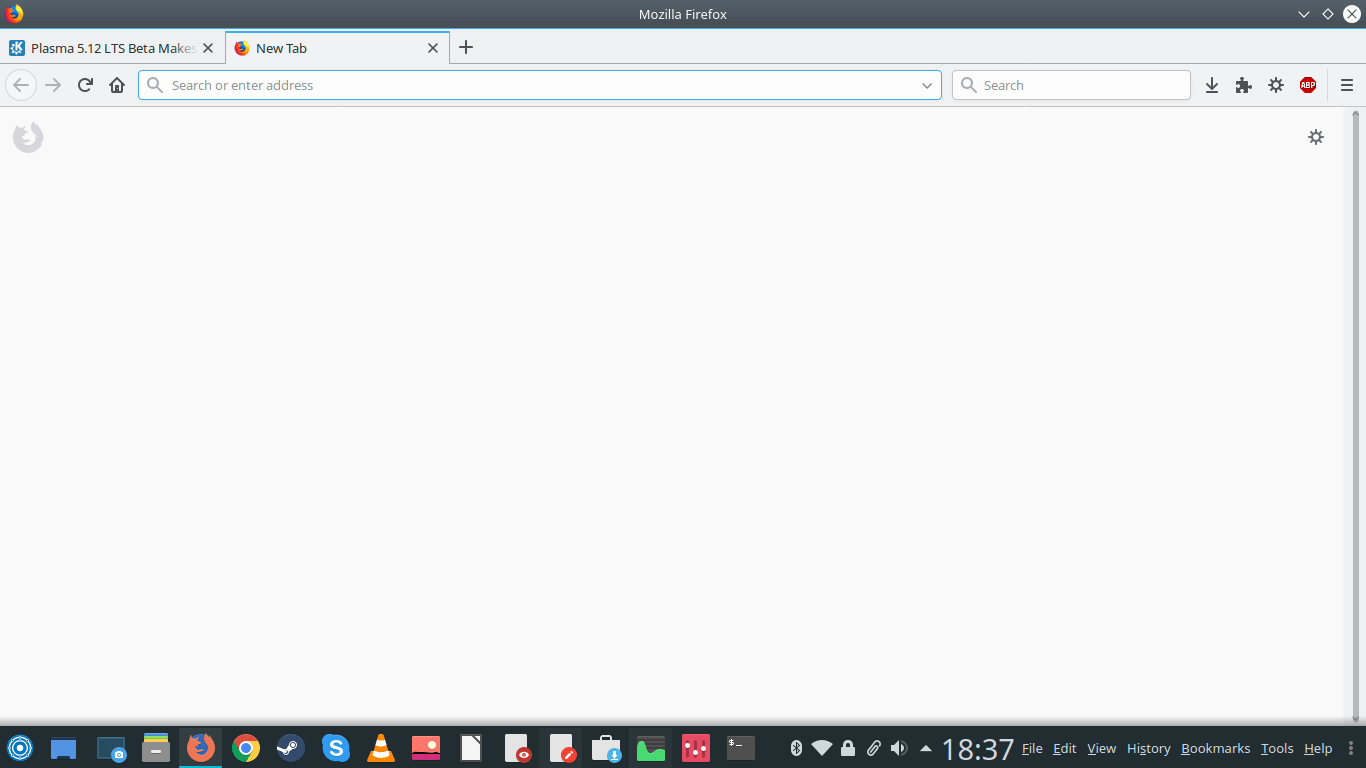Open the KDE application launcher
This screenshot has height=768, width=1366.
tap(20, 747)
